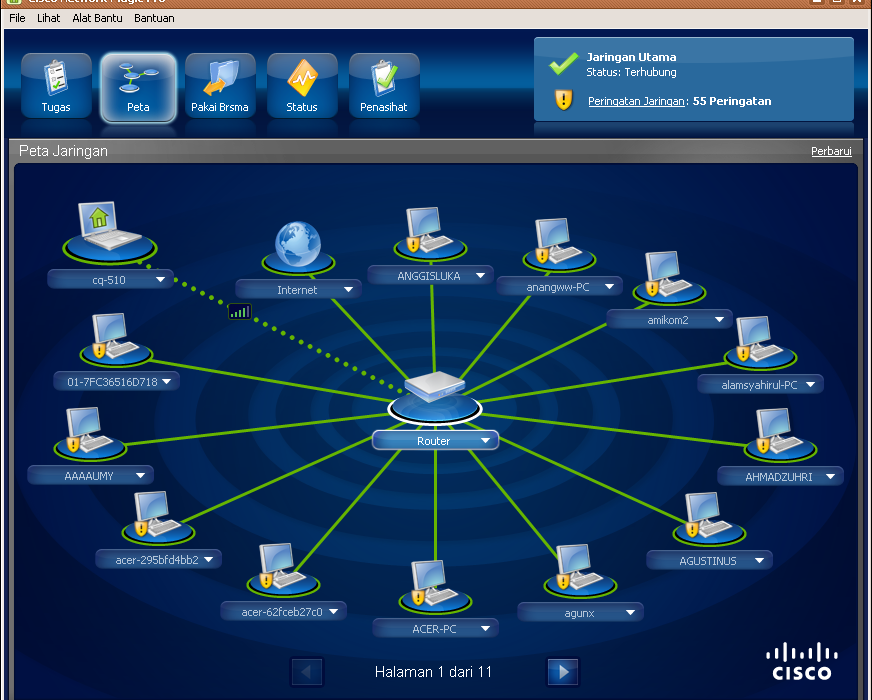Click the ANGGISLUKA computer icon
The width and height of the screenshot is (872, 700).
point(430,232)
